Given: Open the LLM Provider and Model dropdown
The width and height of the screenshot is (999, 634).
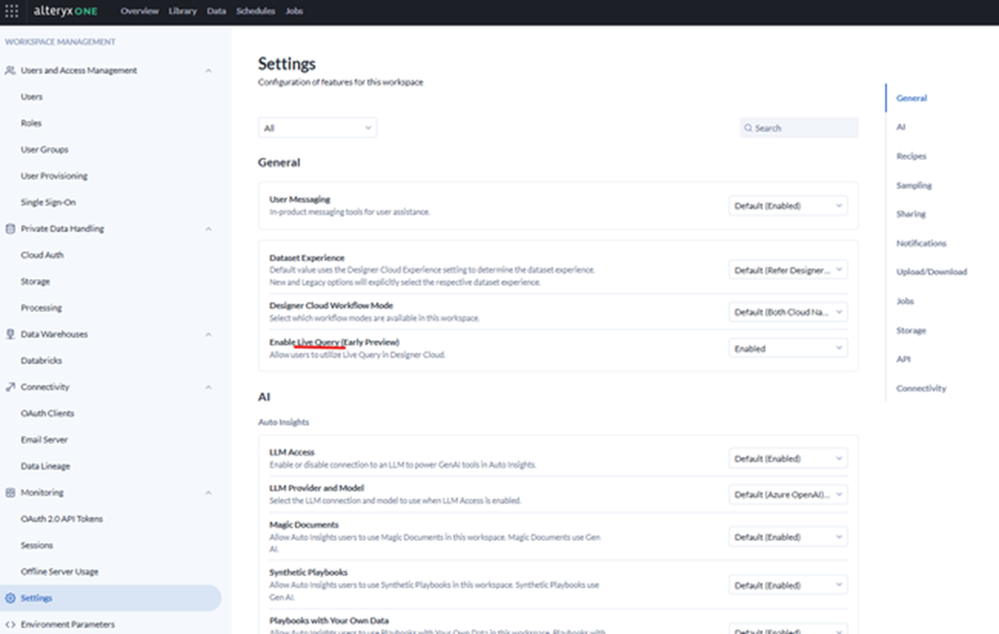Looking at the screenshot, I should tap(788, 494).
